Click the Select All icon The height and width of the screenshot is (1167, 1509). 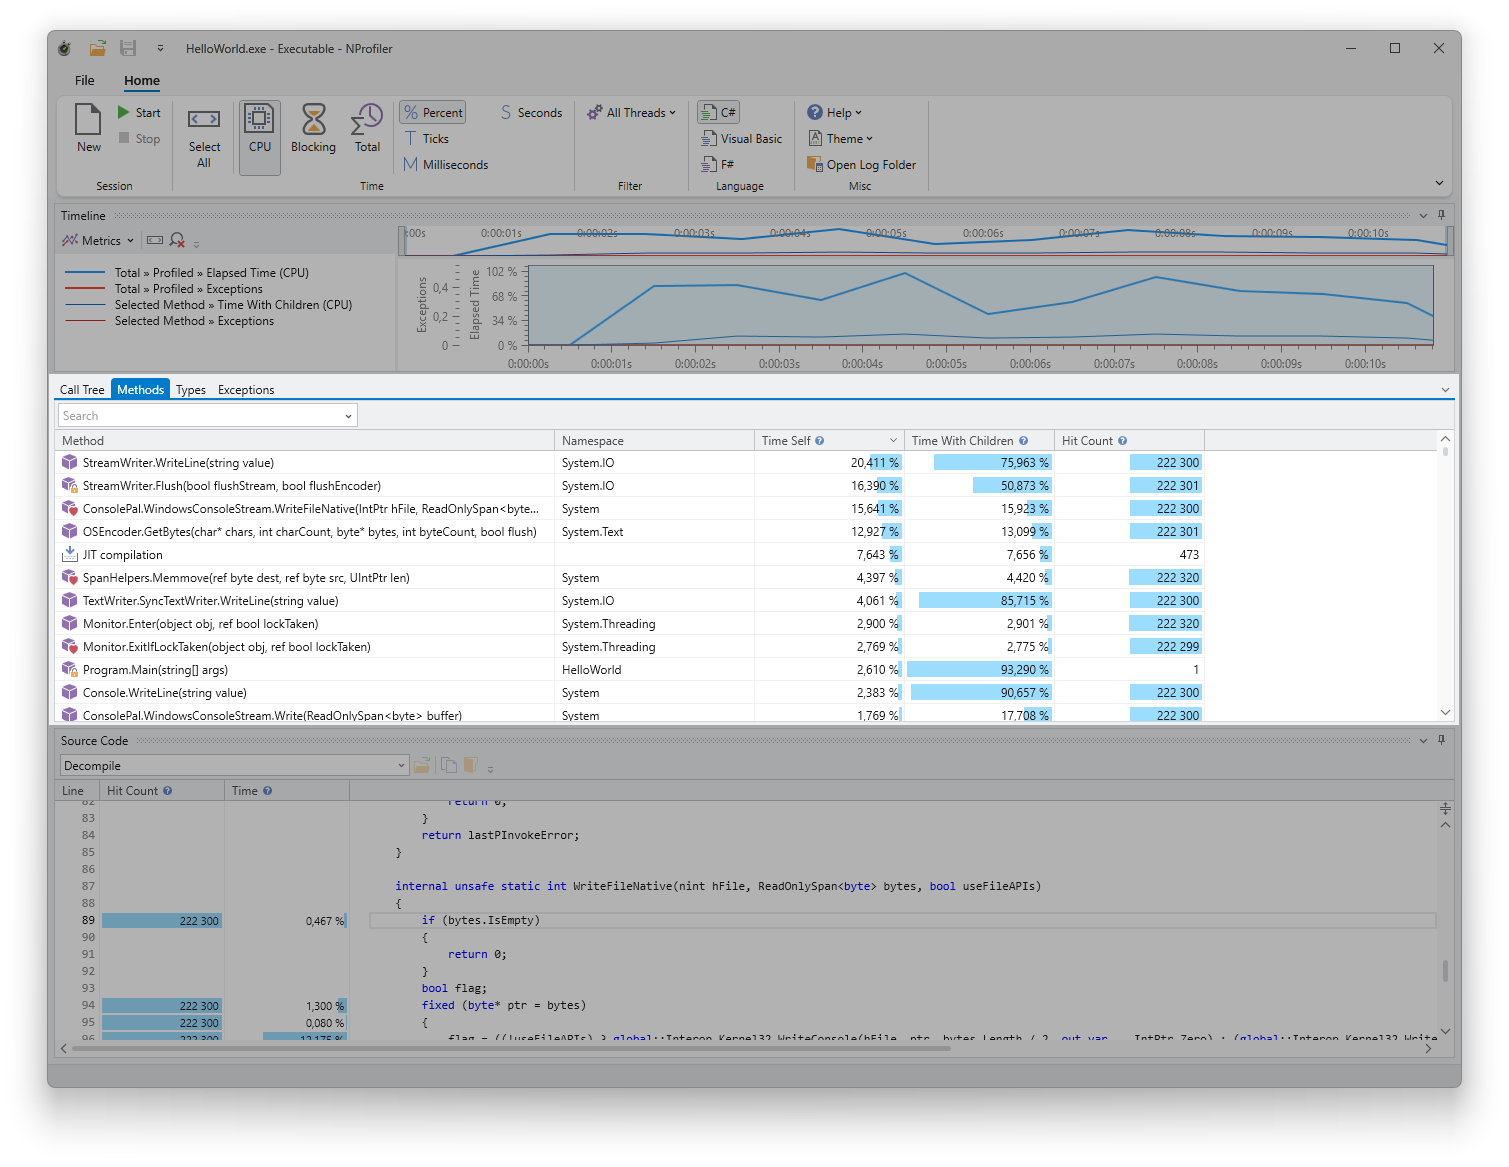click(204, 121)
